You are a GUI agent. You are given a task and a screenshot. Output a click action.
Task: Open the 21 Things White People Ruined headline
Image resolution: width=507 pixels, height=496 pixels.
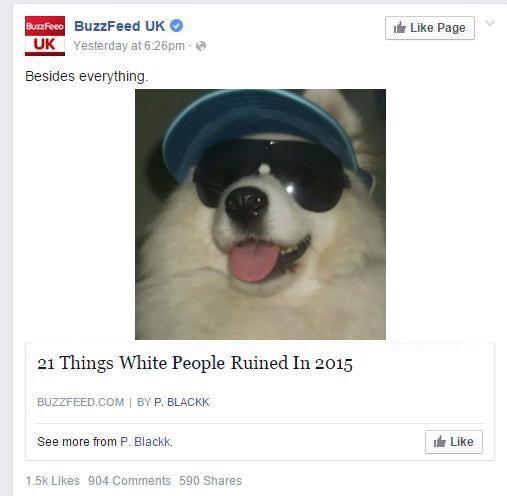coord(195,363)
